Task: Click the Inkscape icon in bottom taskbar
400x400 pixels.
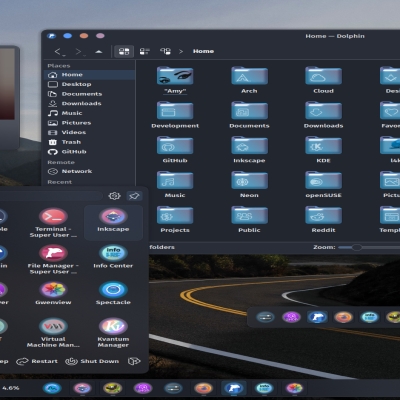Action: click(82, 388)
